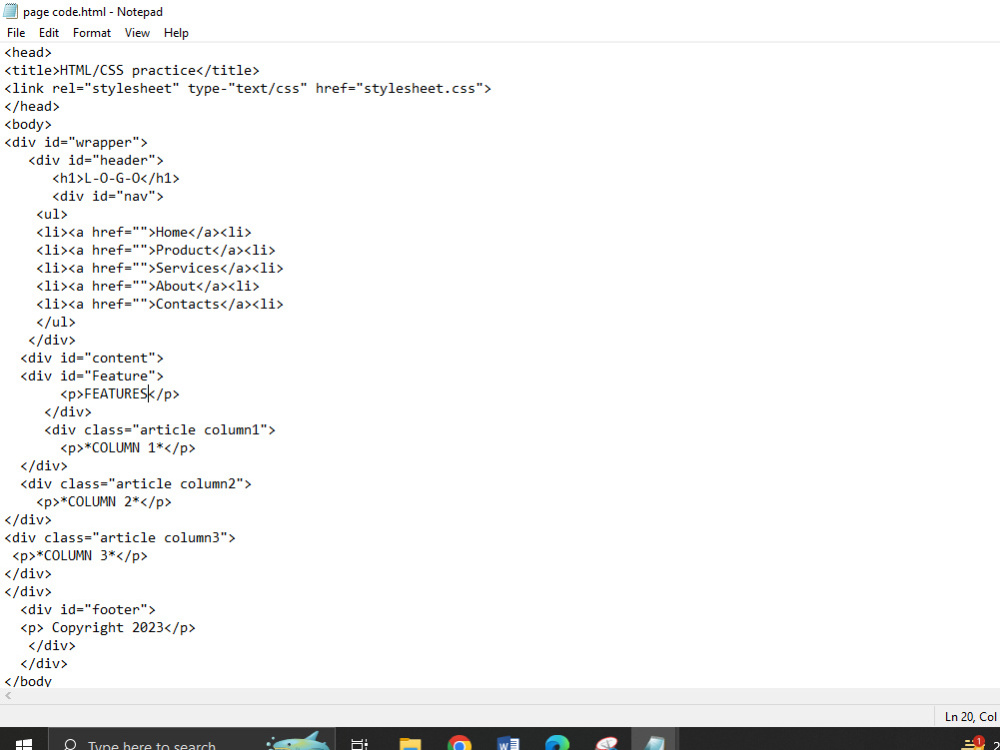Click the article column3 div line
This screenshot has height=750, width=1000.
coord(120,538)
